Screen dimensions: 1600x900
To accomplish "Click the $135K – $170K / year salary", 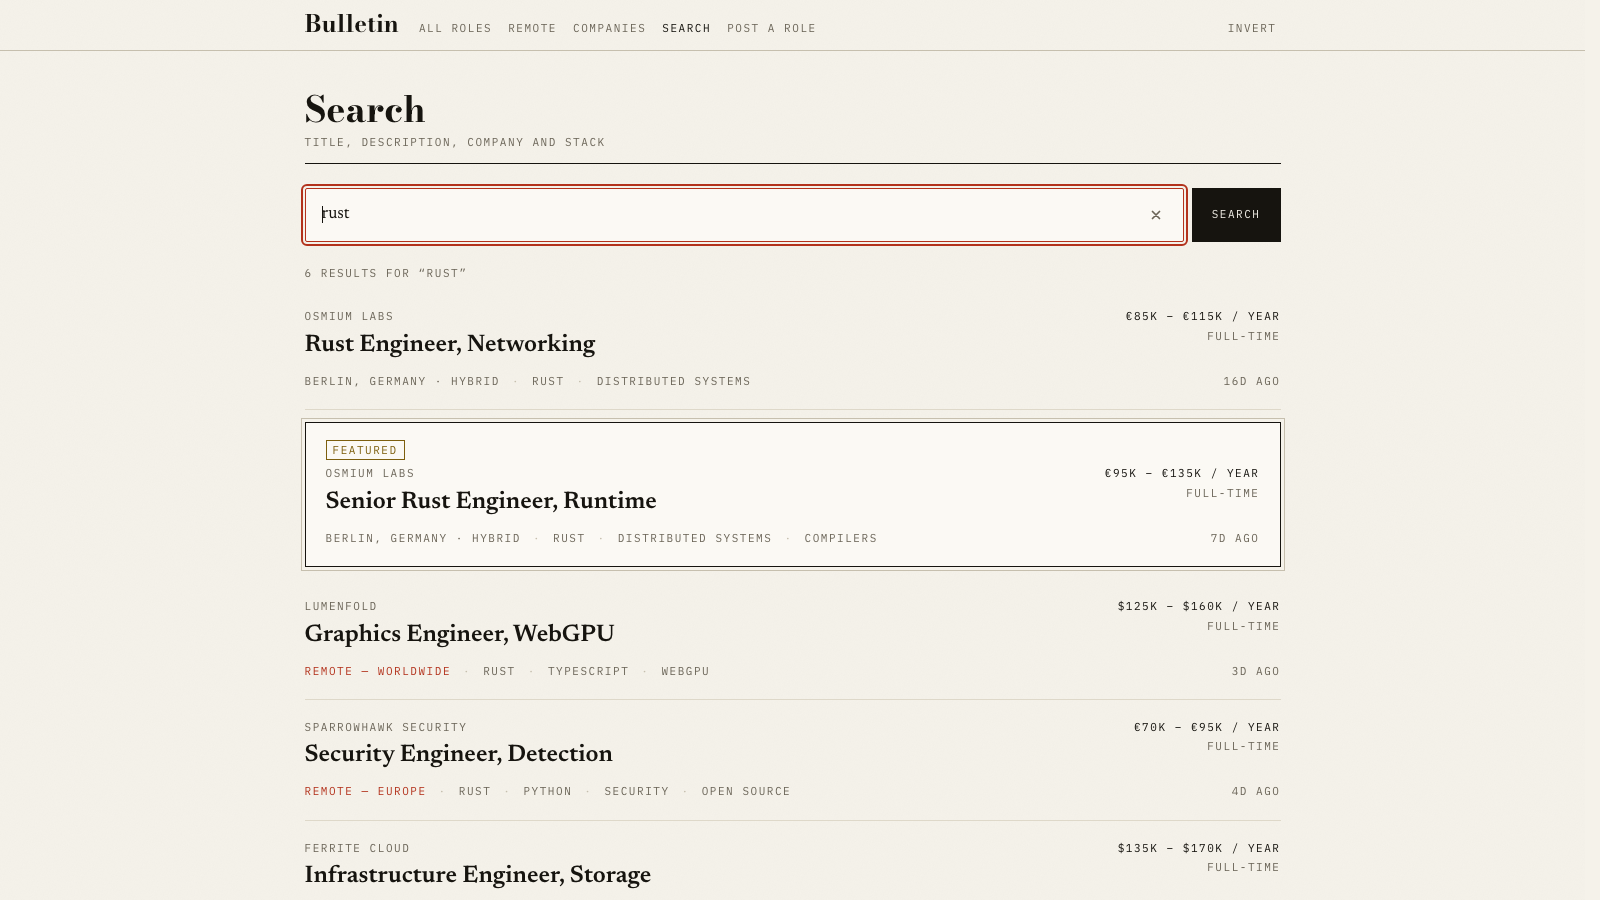I will [1199, 849].
